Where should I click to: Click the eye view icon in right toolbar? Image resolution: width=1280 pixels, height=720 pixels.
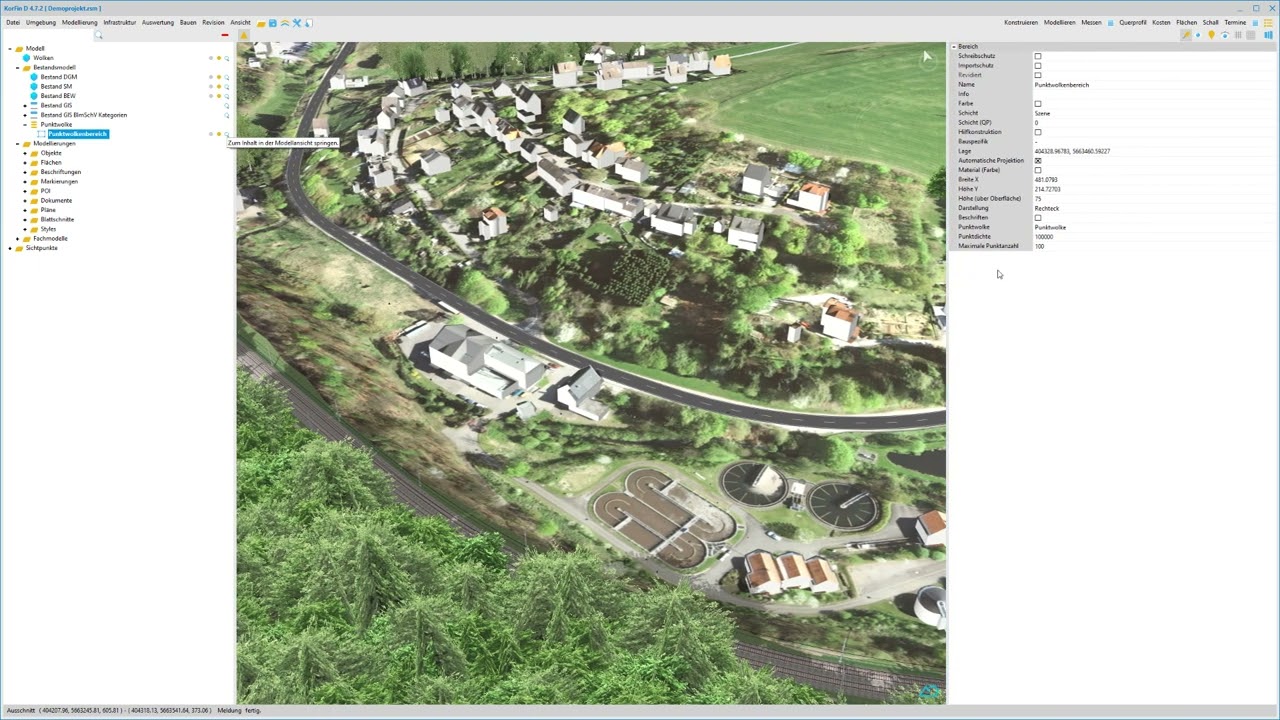tap(1224, 35)
